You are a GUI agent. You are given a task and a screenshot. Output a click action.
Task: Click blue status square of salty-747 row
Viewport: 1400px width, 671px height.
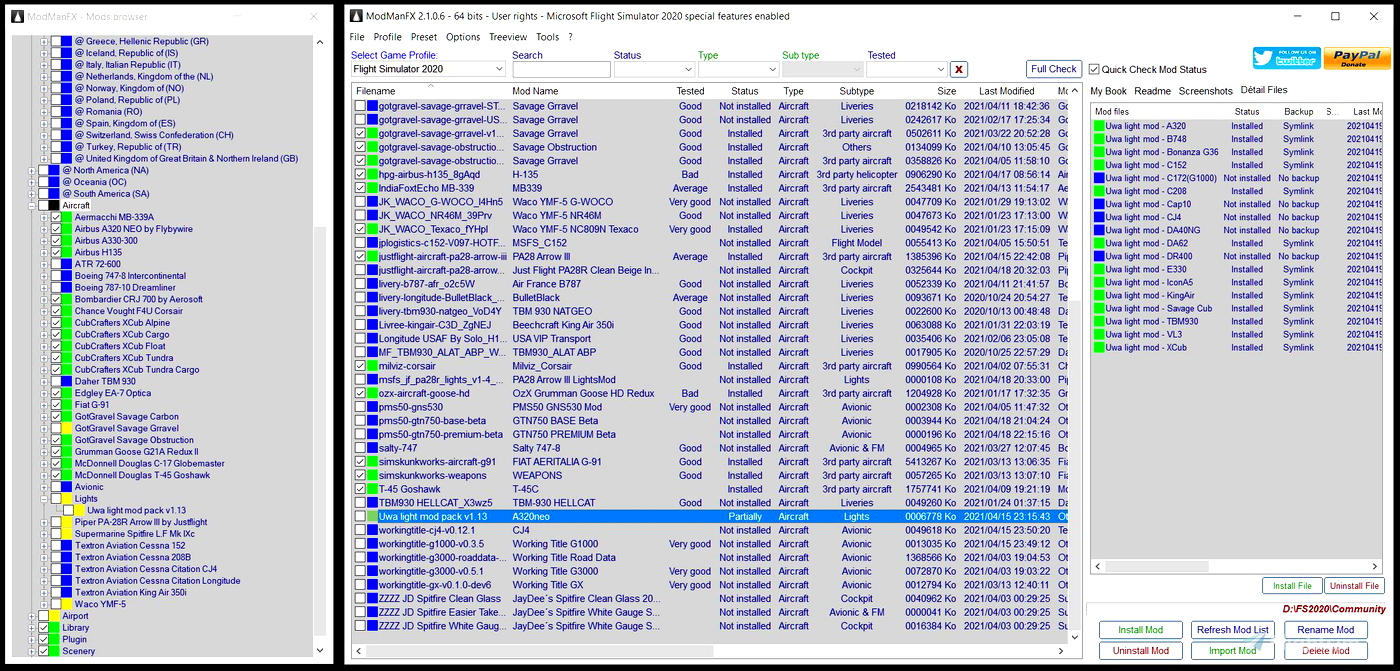coord(372,448)
